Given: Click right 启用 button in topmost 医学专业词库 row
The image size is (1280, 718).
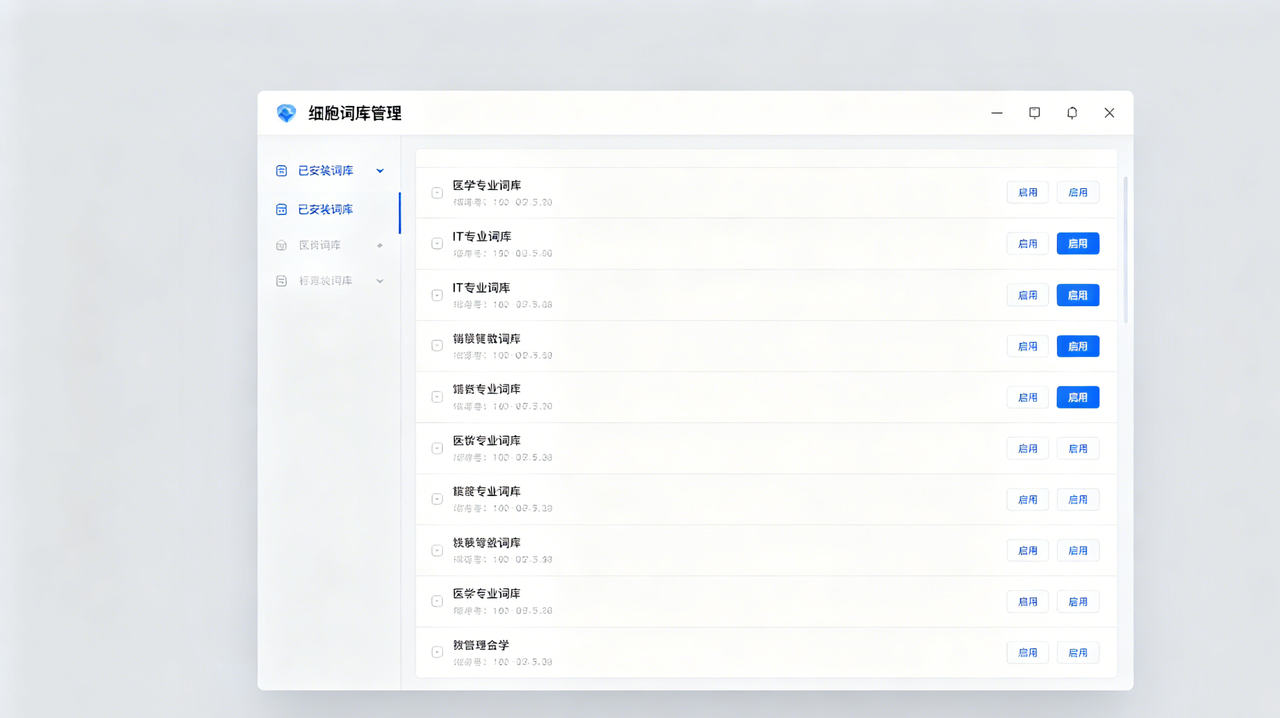Looking at the screenshot, I should (1078, 192).
